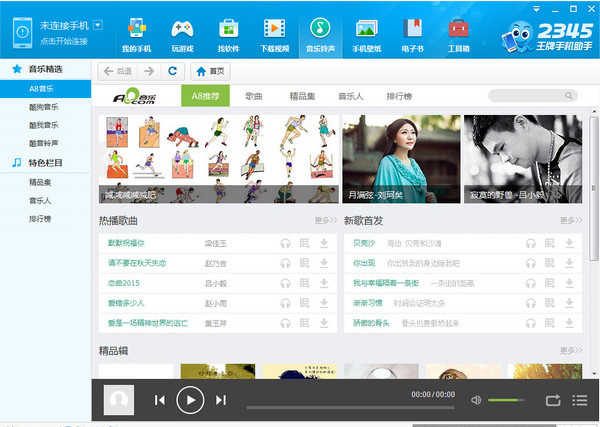Toggle repeat mode in player bar
Viewport: 600px width, 427px height.
(x=553, y=400)
